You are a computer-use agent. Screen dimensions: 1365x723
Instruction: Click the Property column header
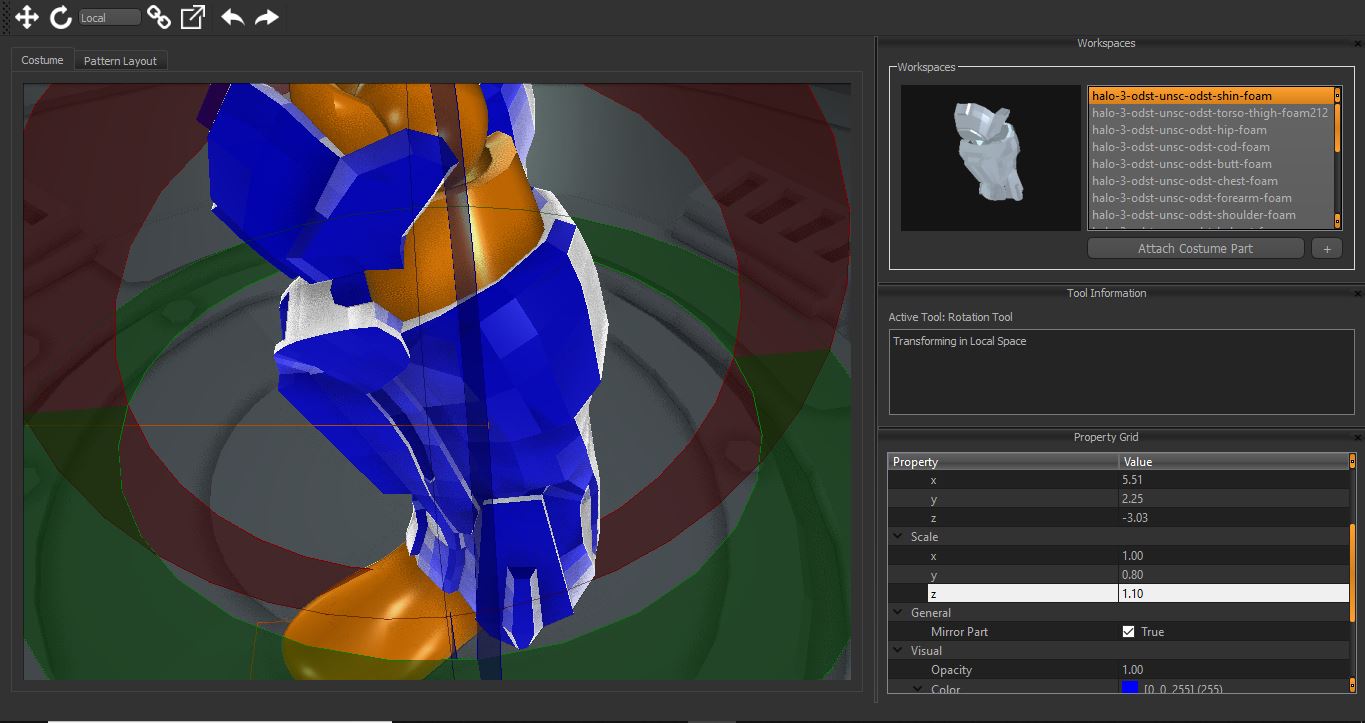click(x=1003, y=462)
